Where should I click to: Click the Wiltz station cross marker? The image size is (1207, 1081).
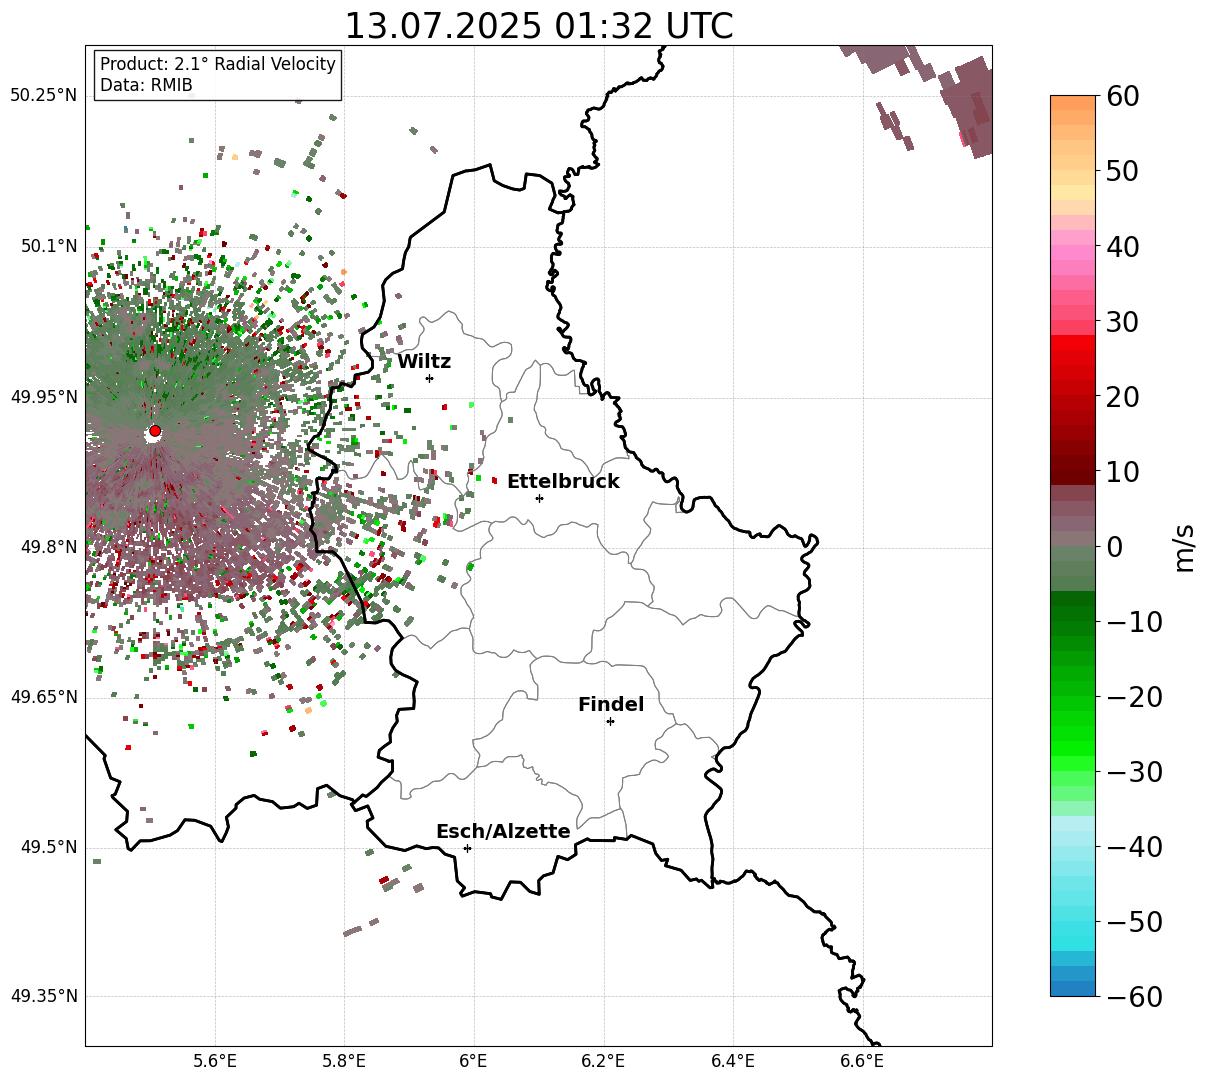click(x=430, y=378)
